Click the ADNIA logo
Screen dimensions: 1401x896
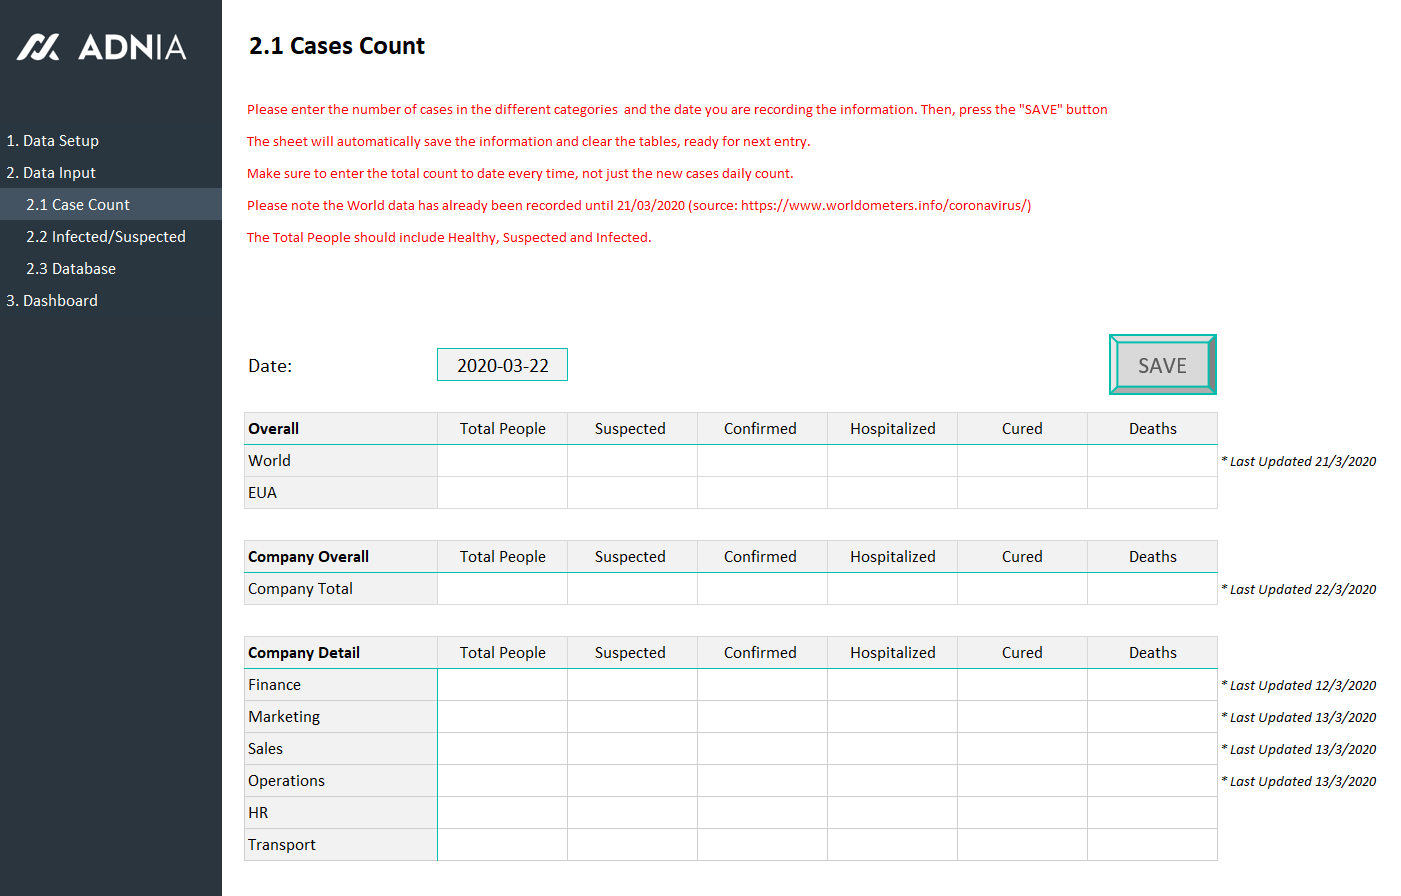coord(102,47)
